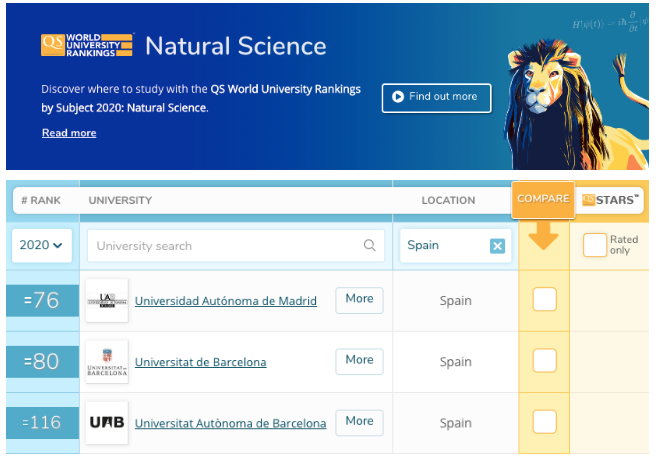Click the LOCATION column header

[x=448, y=201]
